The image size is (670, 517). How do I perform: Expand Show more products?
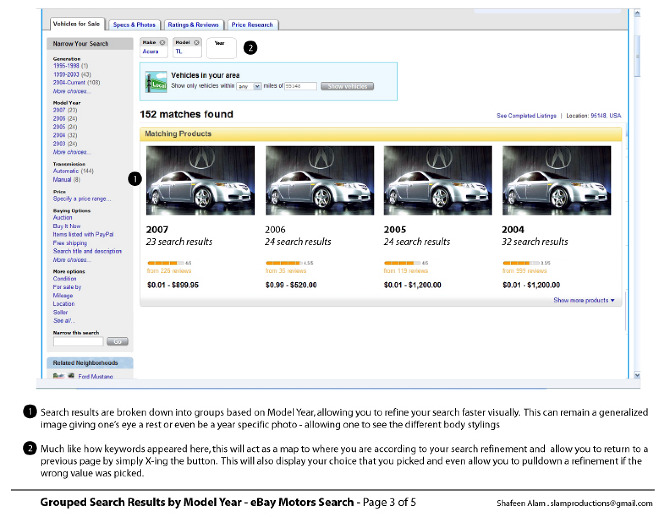584,300
